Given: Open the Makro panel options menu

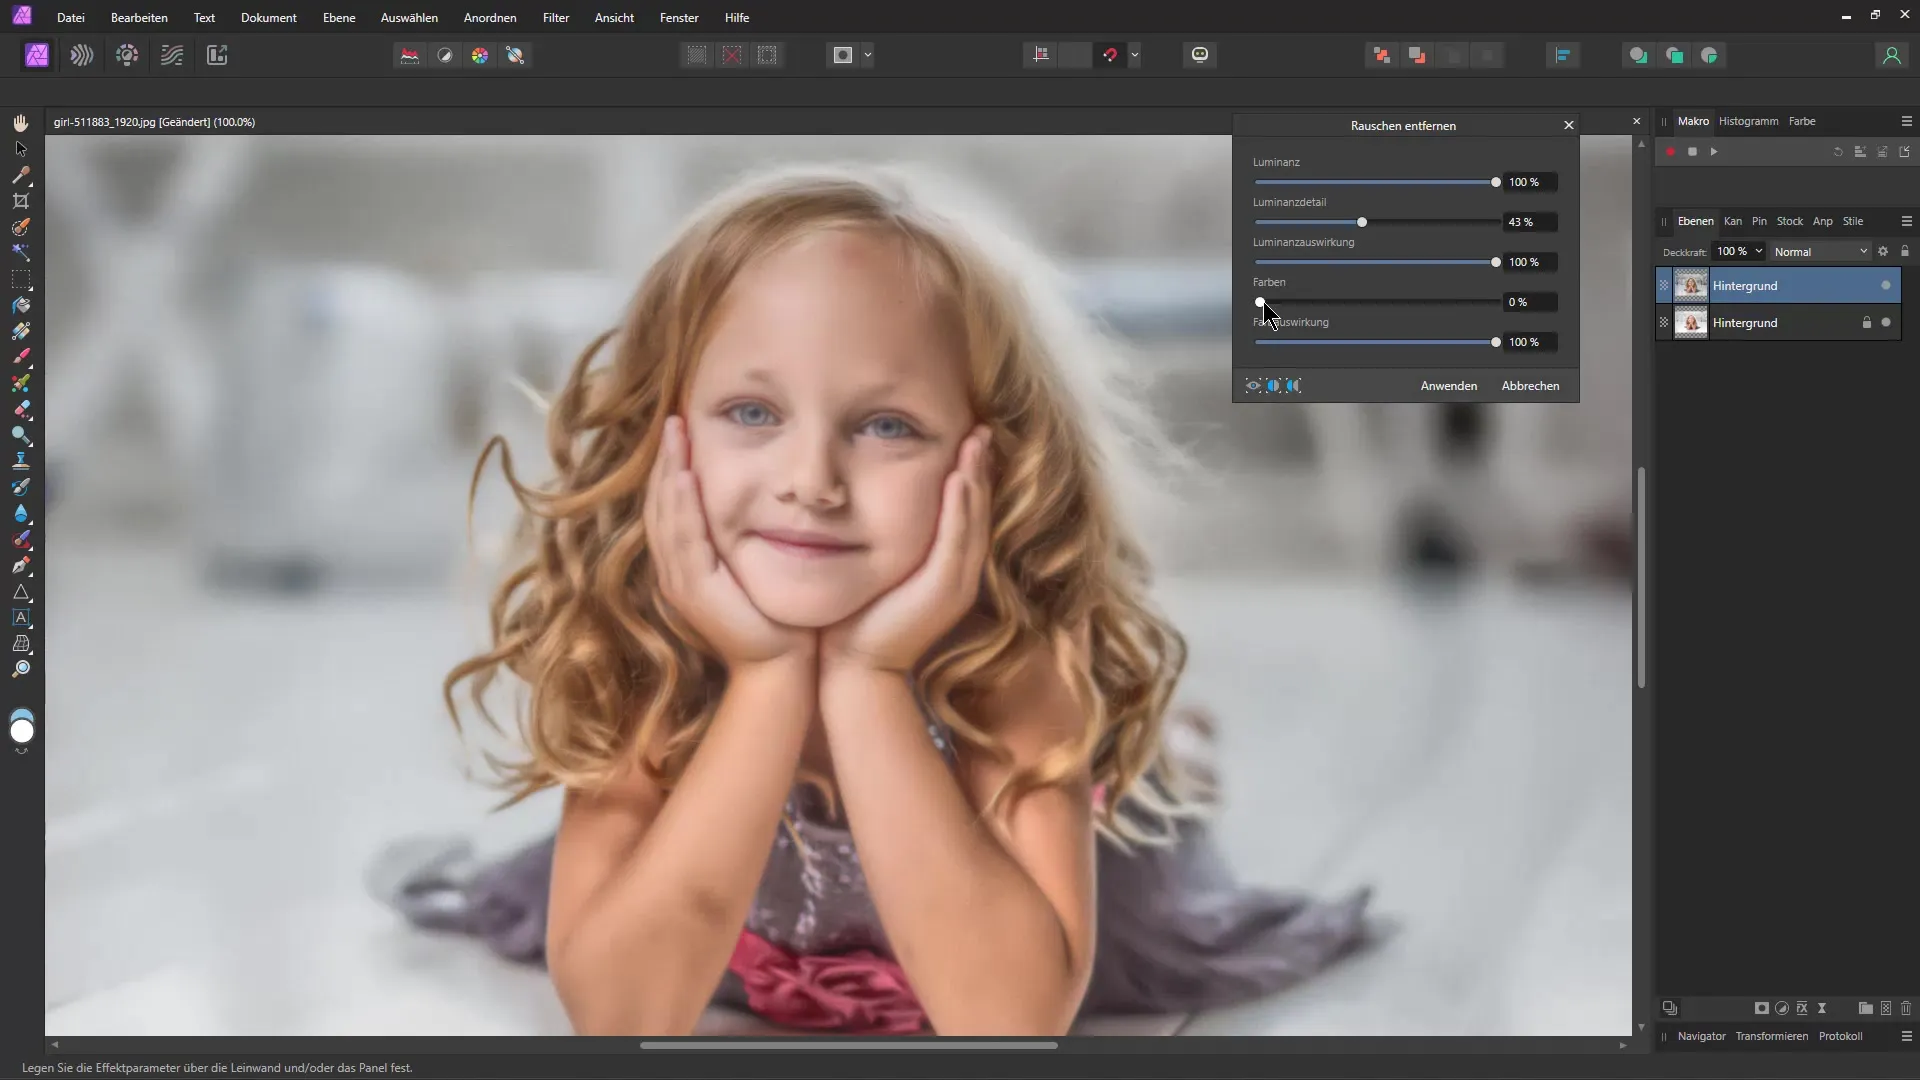Looking at the screenshot, I should pos(1906,122).
